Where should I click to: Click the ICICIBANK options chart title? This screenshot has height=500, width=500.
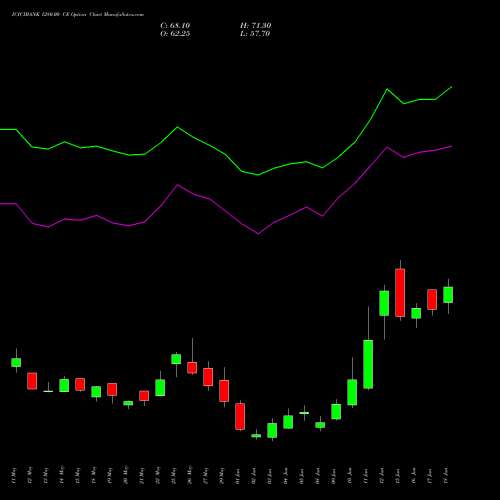point(78,15)
